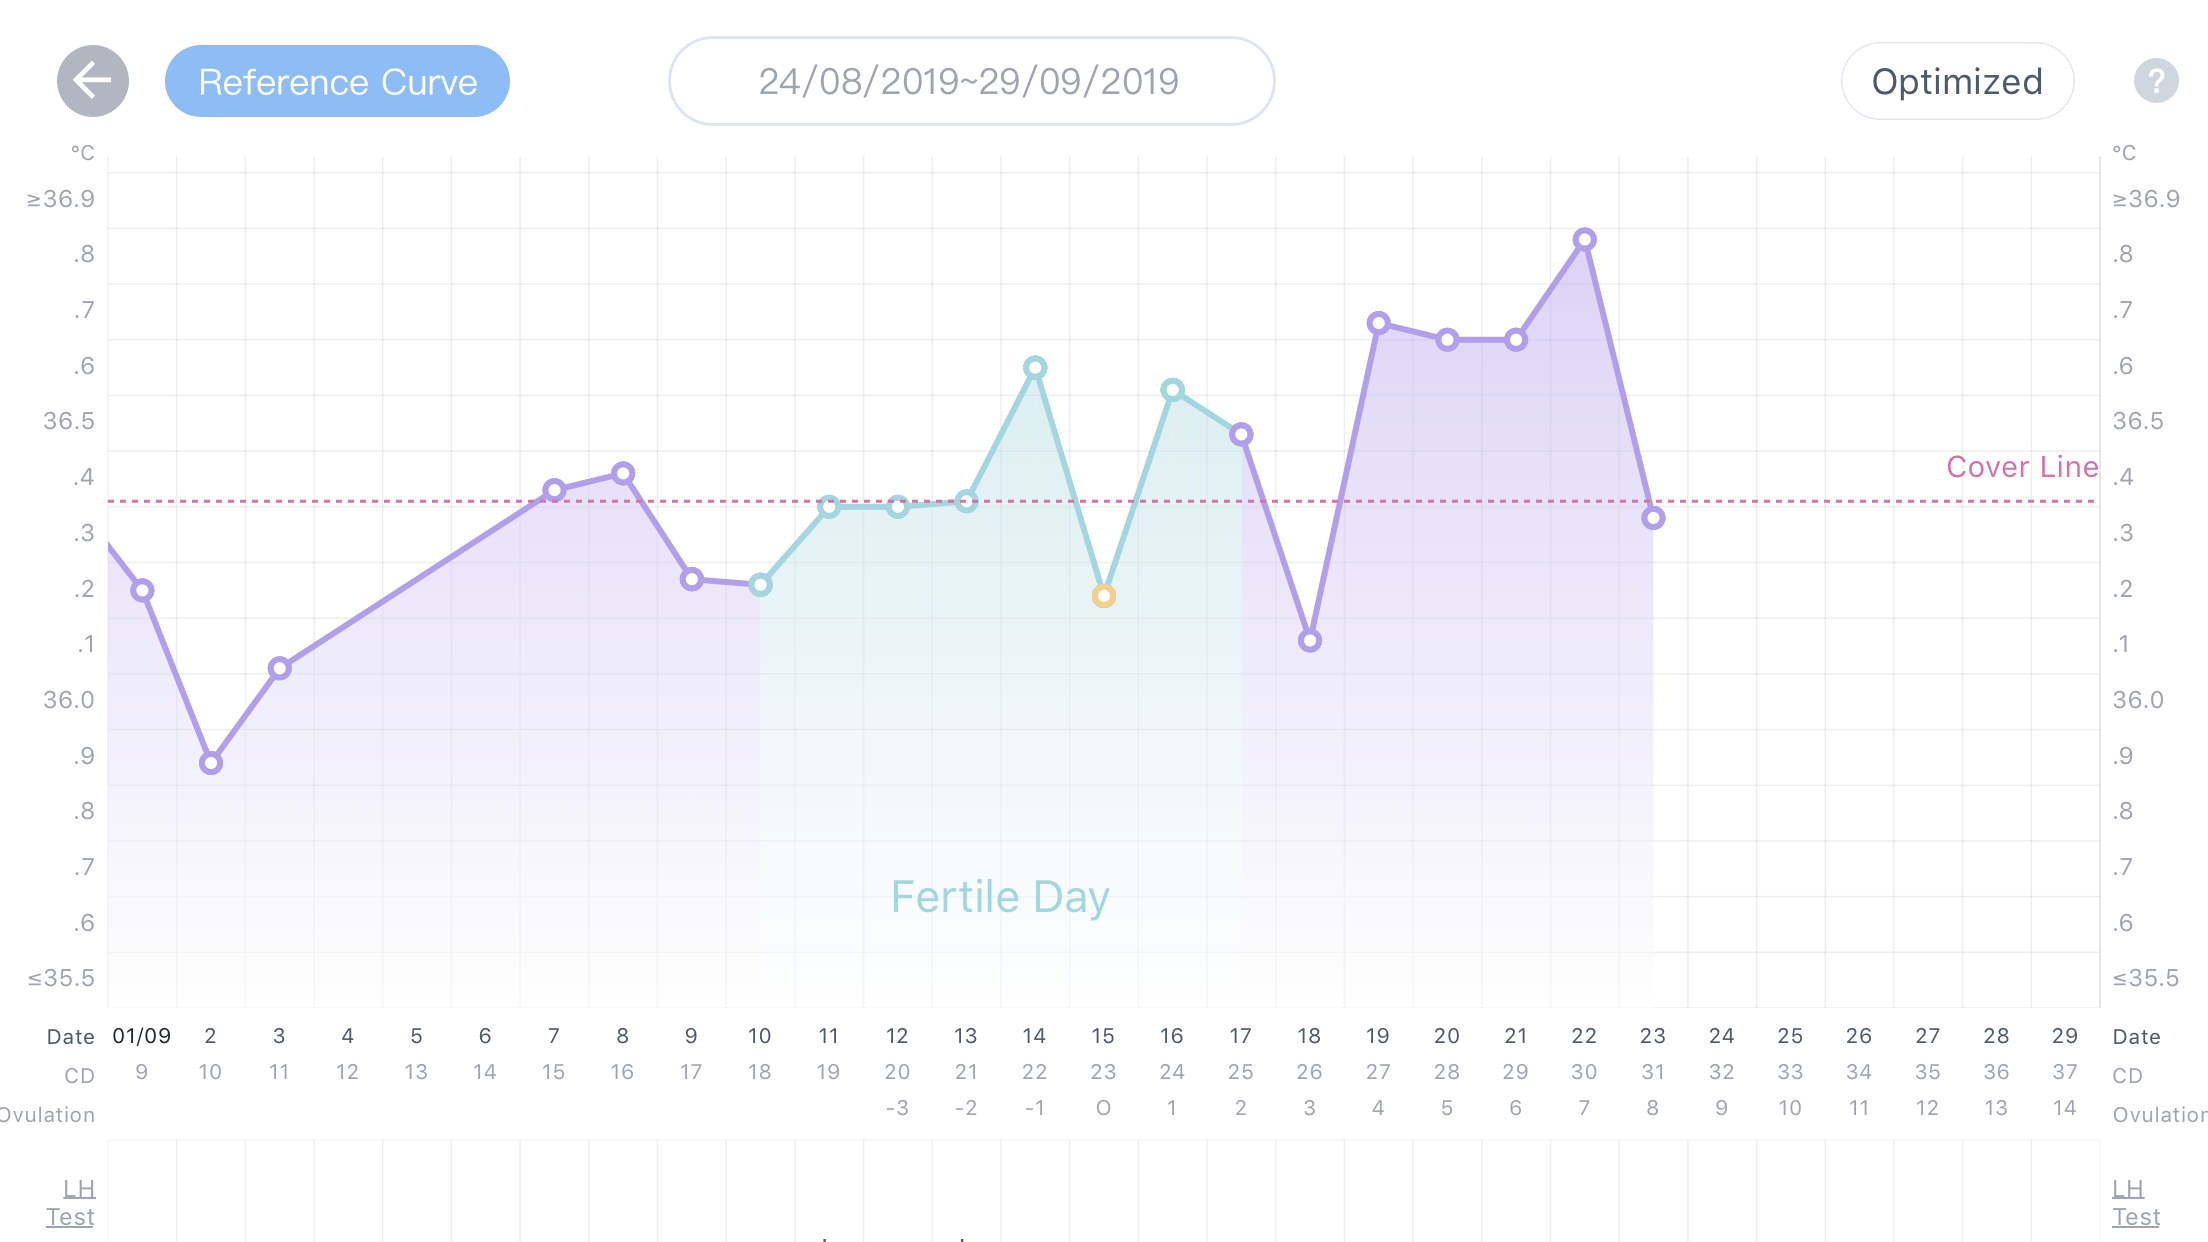Click the lowest temperature point near 35.9
This screenshot has width=2208, height=1242.
pyautogui.click(x=210, y=762)
